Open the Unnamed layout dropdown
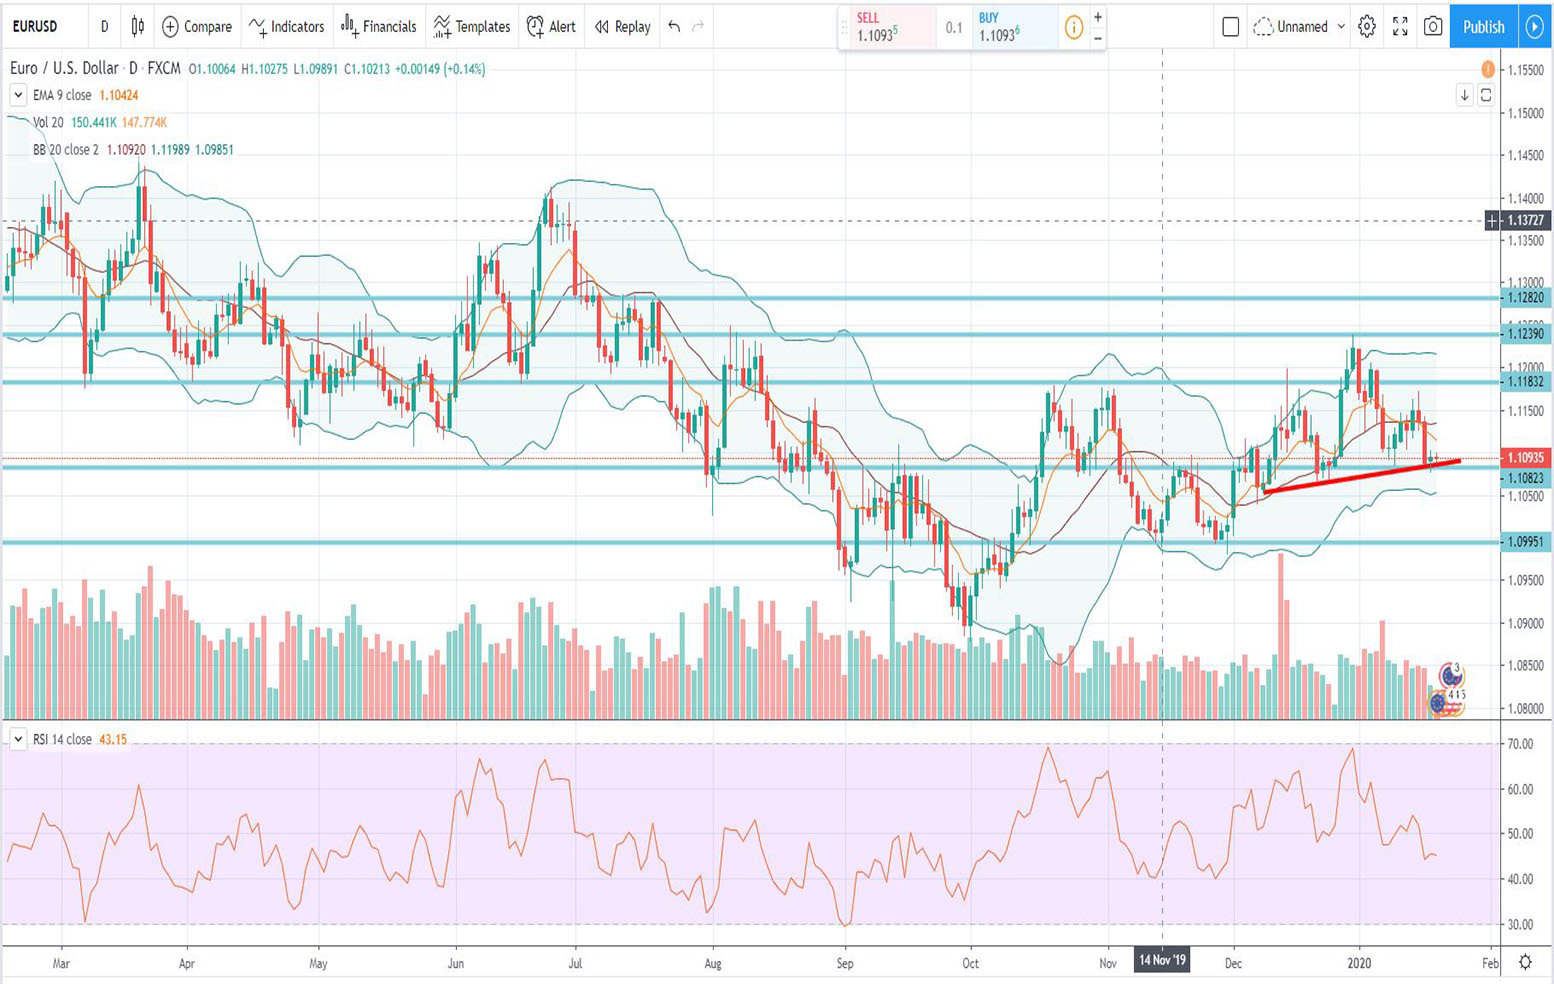1554x984 pixels. click(1300, 27)
